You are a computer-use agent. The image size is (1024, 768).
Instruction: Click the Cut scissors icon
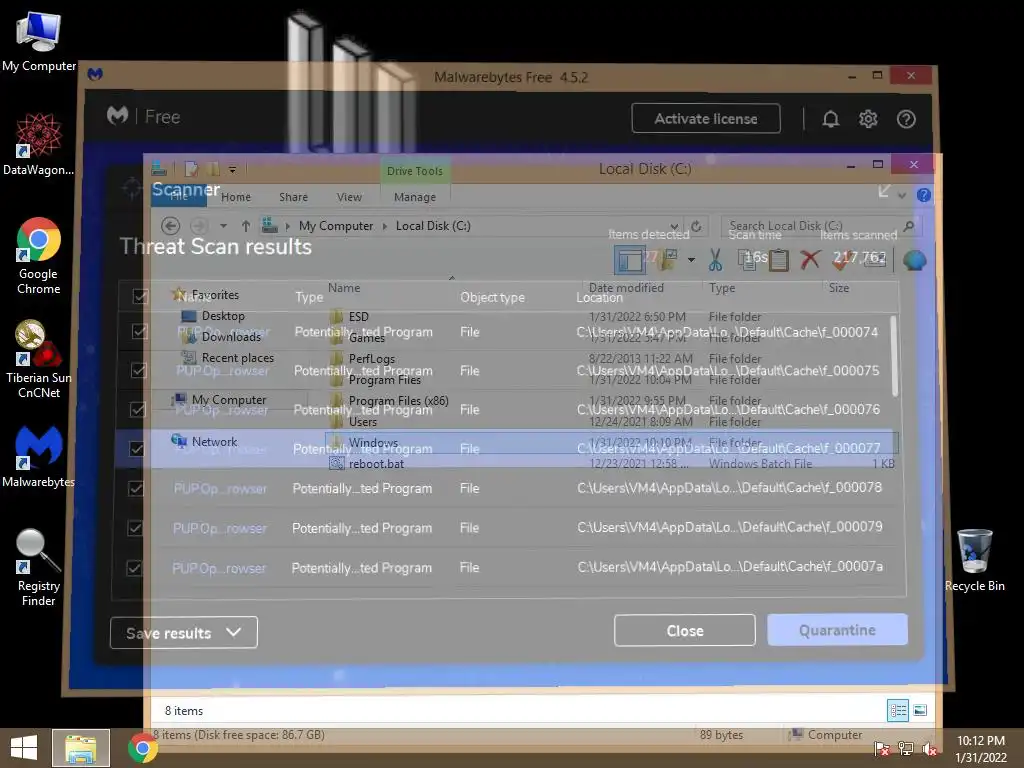click(715, 260)
